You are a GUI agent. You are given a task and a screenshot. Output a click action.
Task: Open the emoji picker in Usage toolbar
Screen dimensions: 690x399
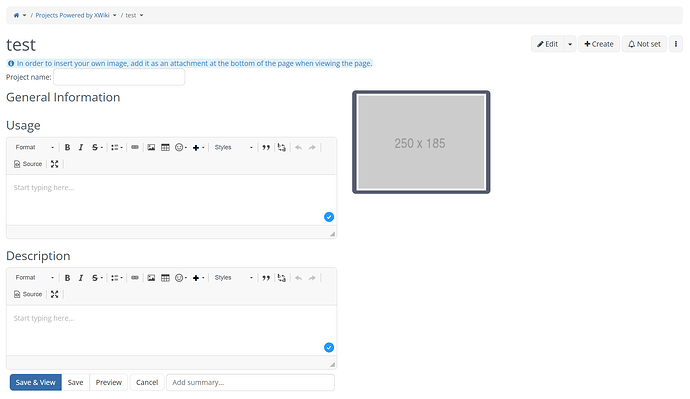click(x=181, y=147)
